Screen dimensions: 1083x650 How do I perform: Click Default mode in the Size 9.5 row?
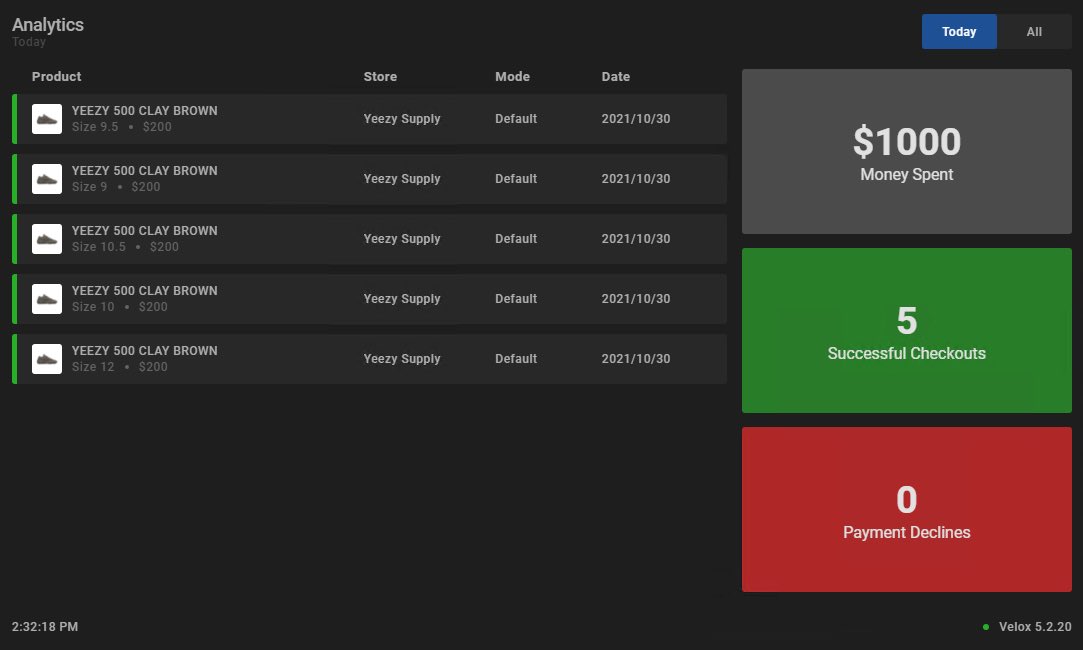click(x=516, y=119)
